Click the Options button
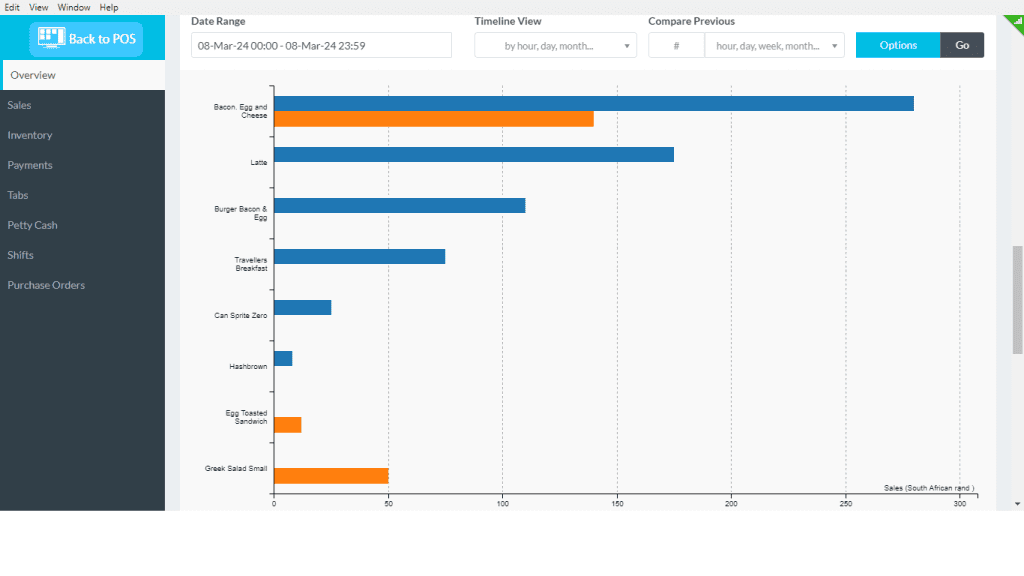The width and height of the screenshot is (1024, 576). coord(897,45)
